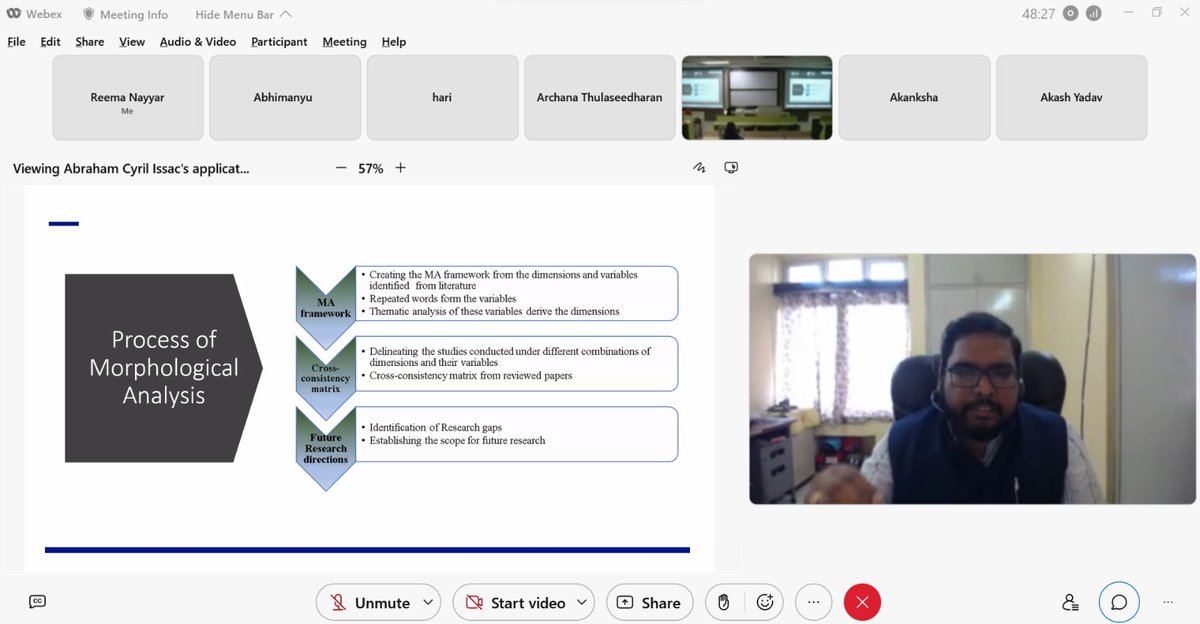Click the 57% zoom level value

click(x=371, y=168)
